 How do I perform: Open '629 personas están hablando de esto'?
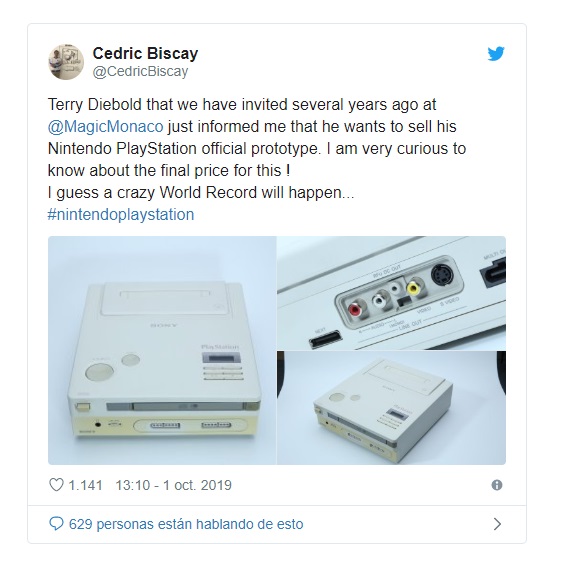pyautogui.click(x=186, y=524)
